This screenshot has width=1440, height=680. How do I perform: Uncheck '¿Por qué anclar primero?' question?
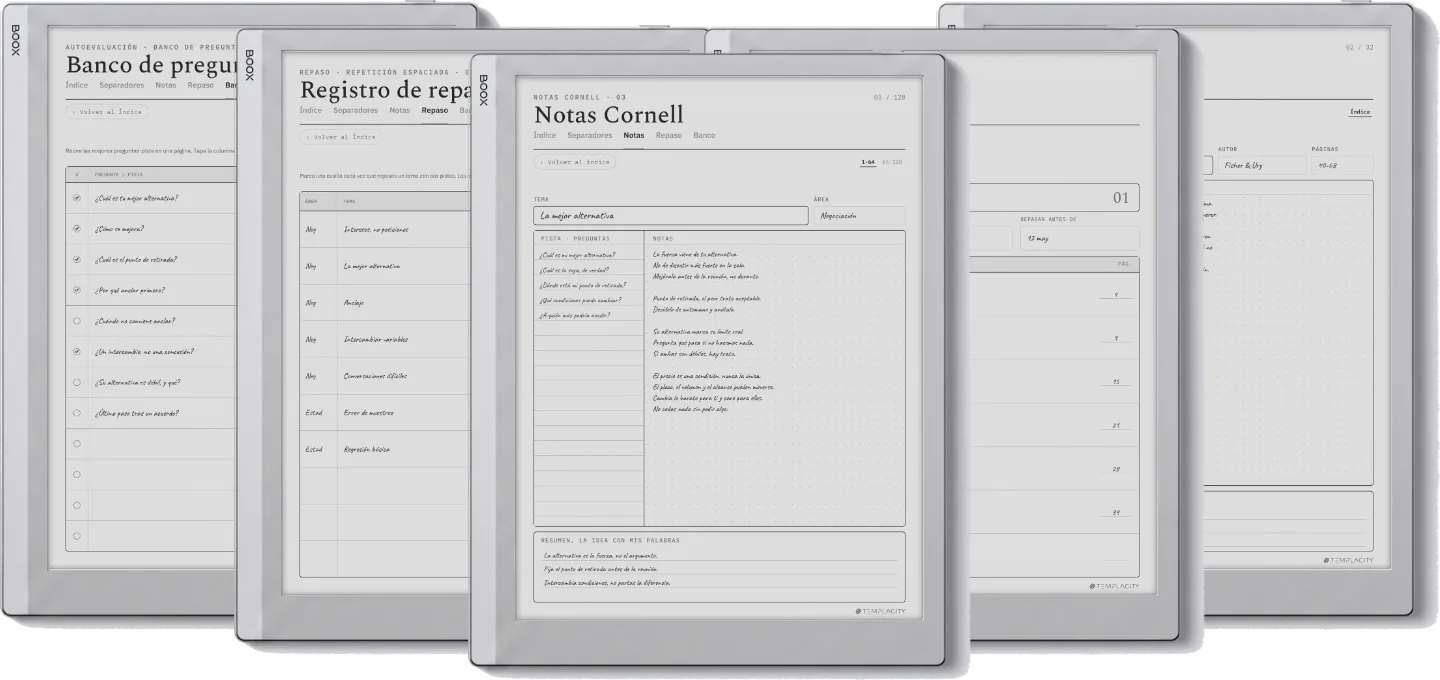[x=77, y=291]
